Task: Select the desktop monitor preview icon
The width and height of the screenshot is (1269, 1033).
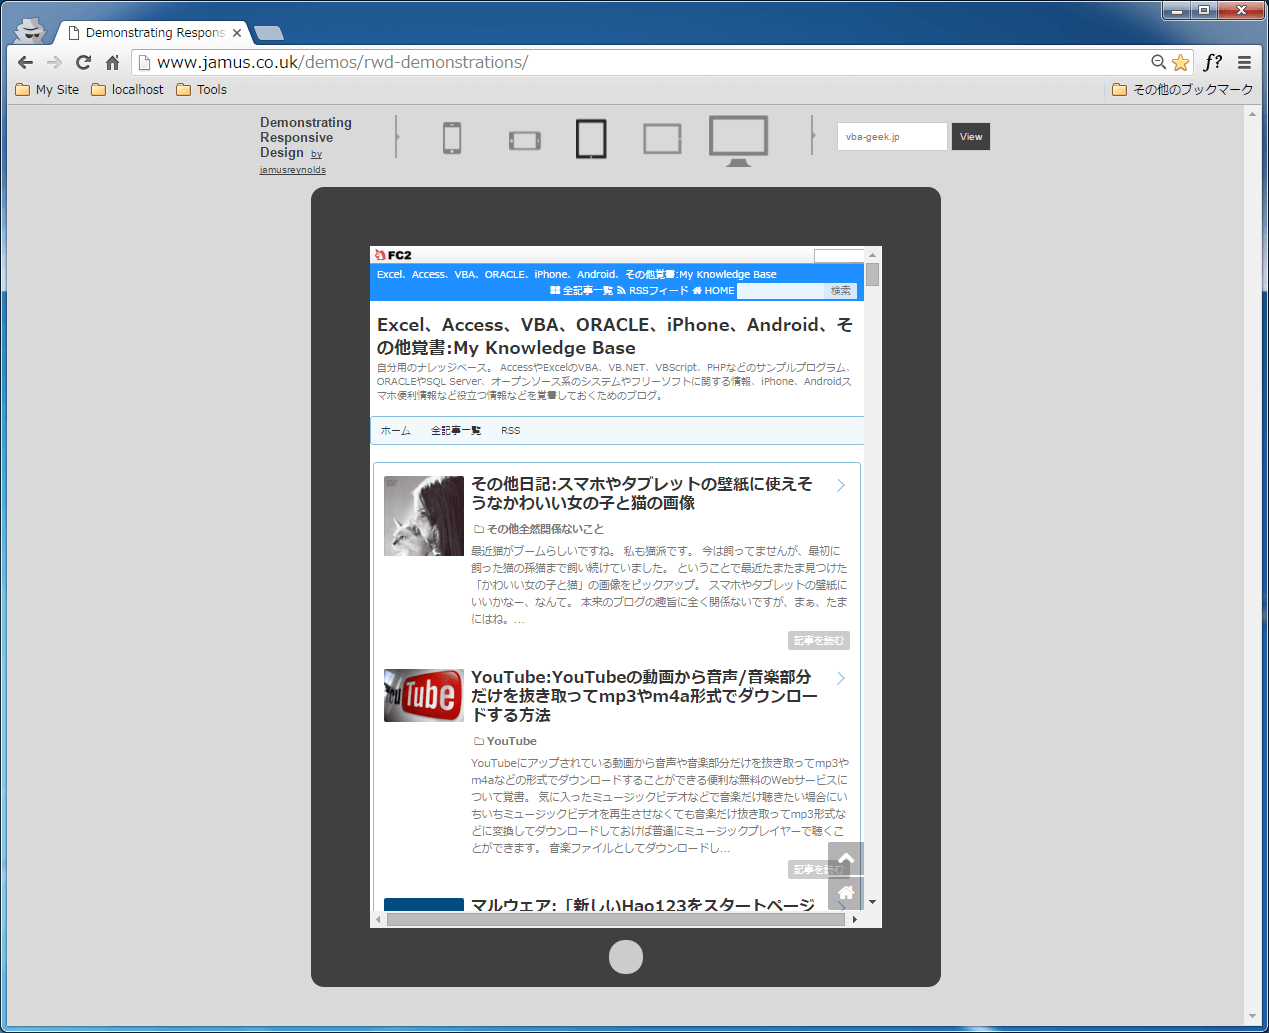Action: [738, 139]
